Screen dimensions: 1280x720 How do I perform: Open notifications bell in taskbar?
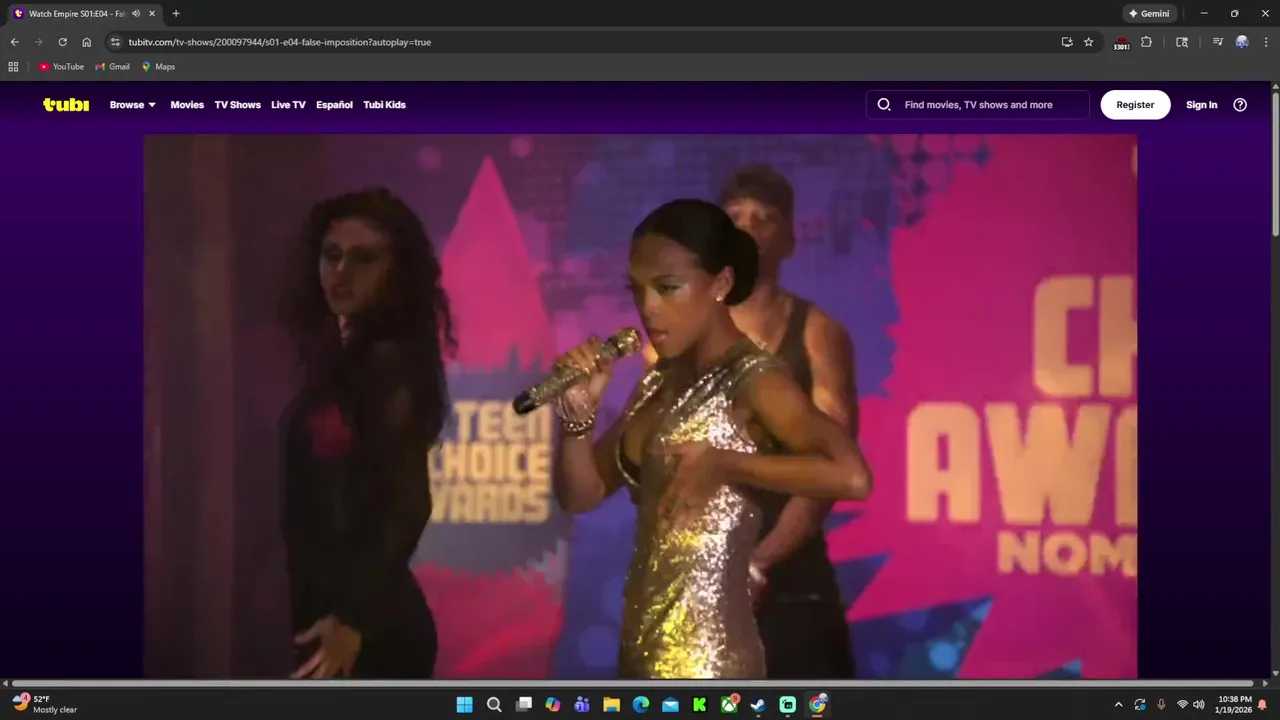coord(1262,705)
